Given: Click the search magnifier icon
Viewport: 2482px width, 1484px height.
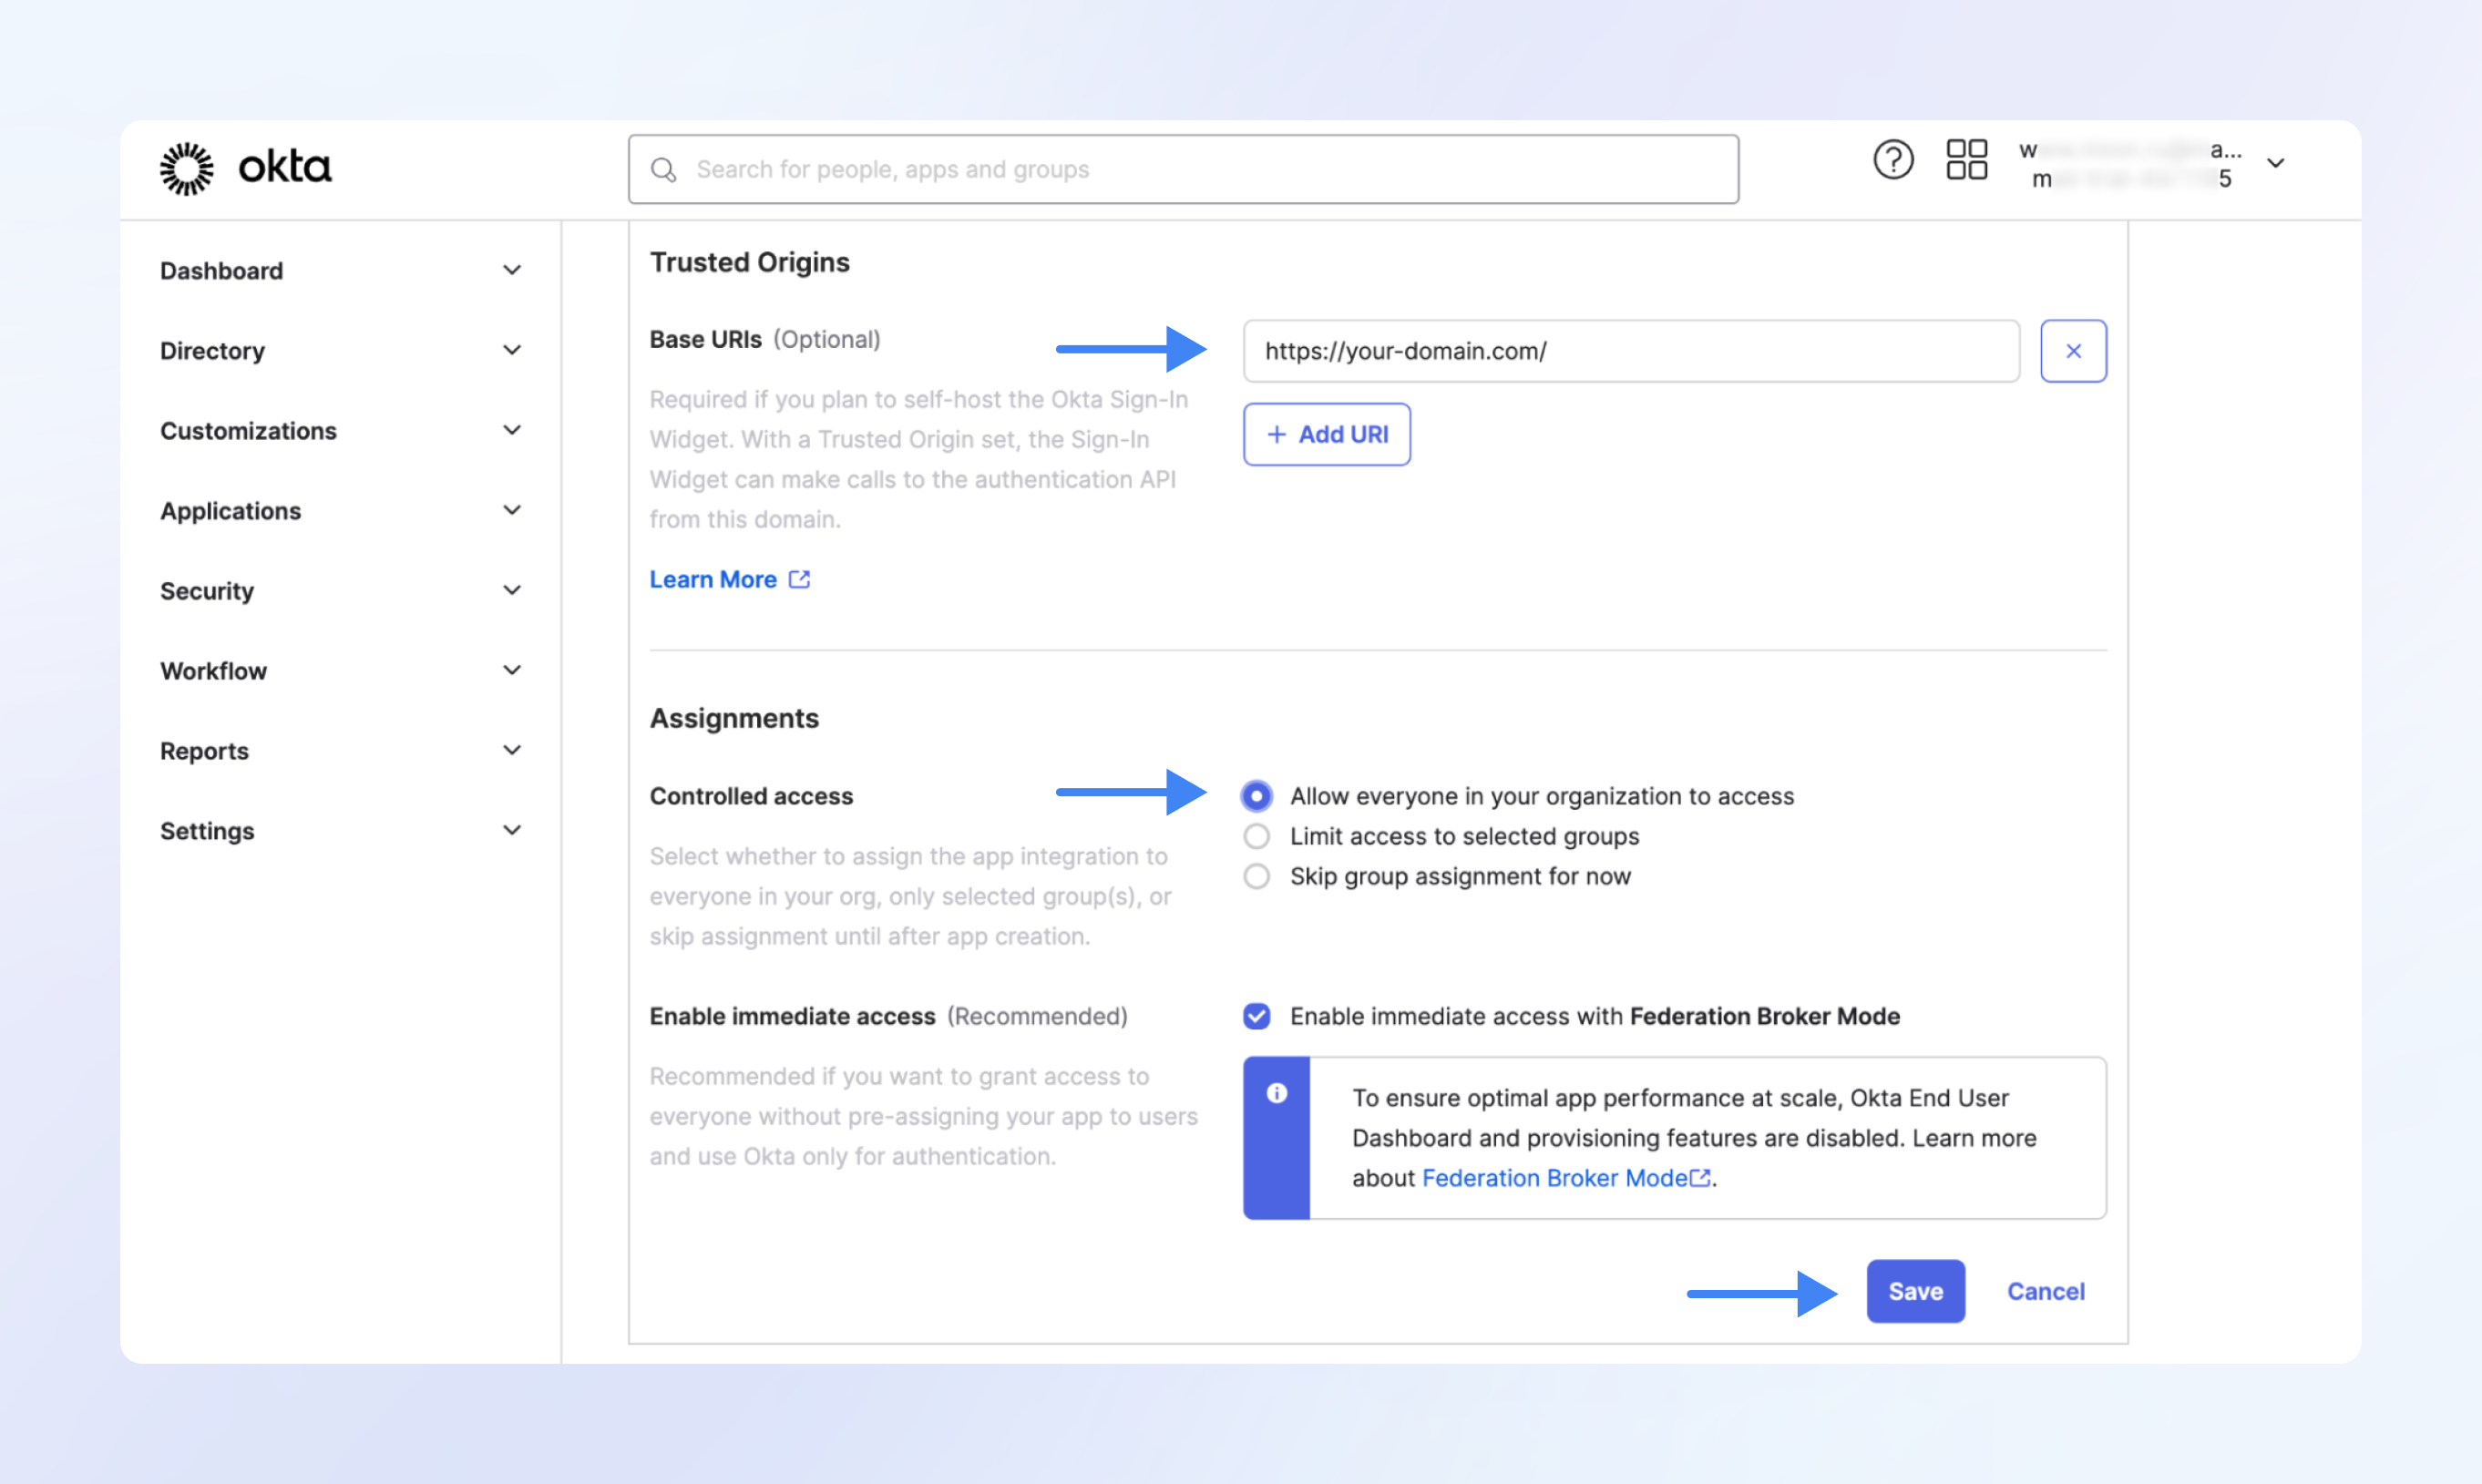Looking at the screenshot, I should pos(664,170).
